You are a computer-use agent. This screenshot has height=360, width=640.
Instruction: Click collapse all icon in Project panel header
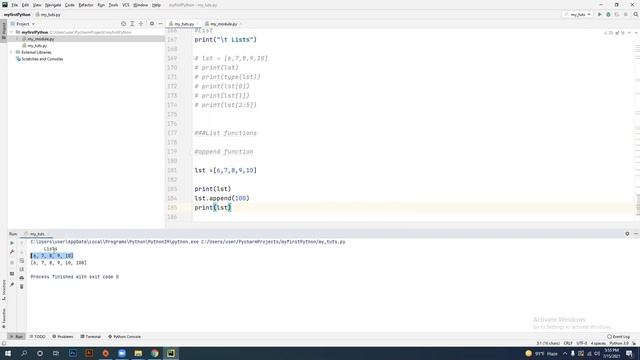coord(141,24)
